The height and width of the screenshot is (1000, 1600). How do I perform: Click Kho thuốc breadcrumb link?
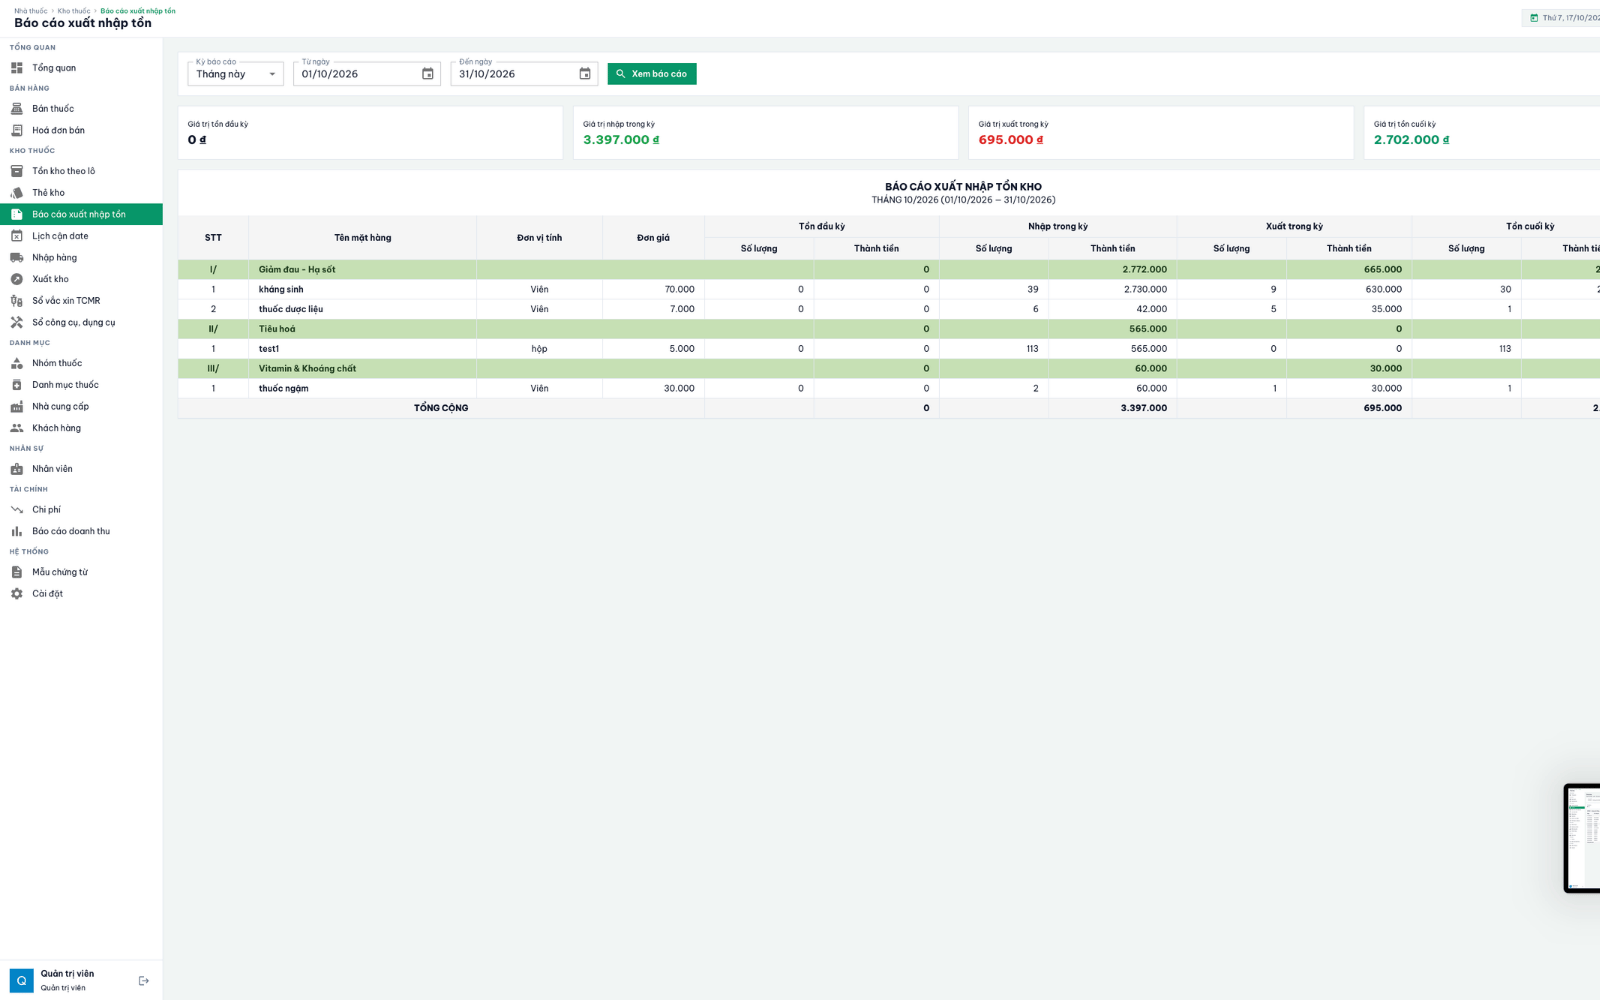click(x=74, y=11)
